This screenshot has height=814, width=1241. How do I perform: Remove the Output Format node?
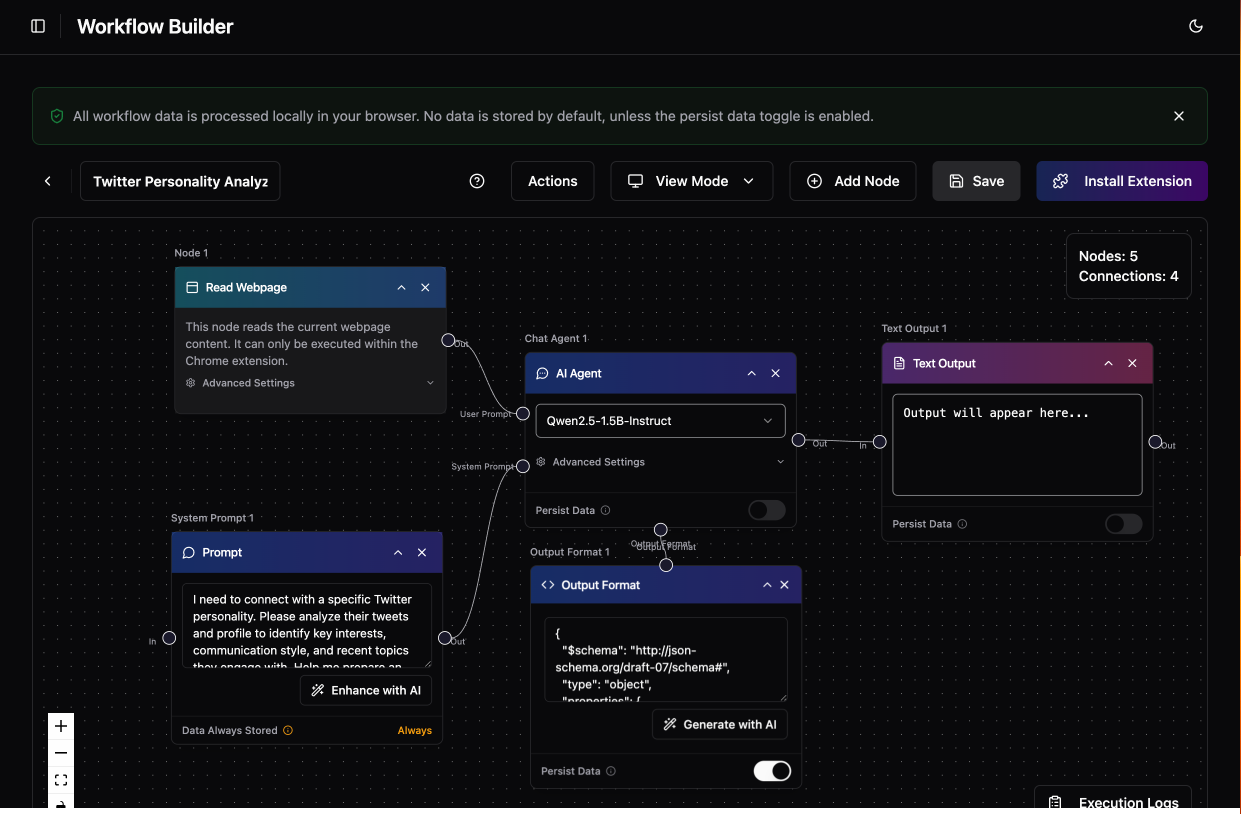pos(784,585)
